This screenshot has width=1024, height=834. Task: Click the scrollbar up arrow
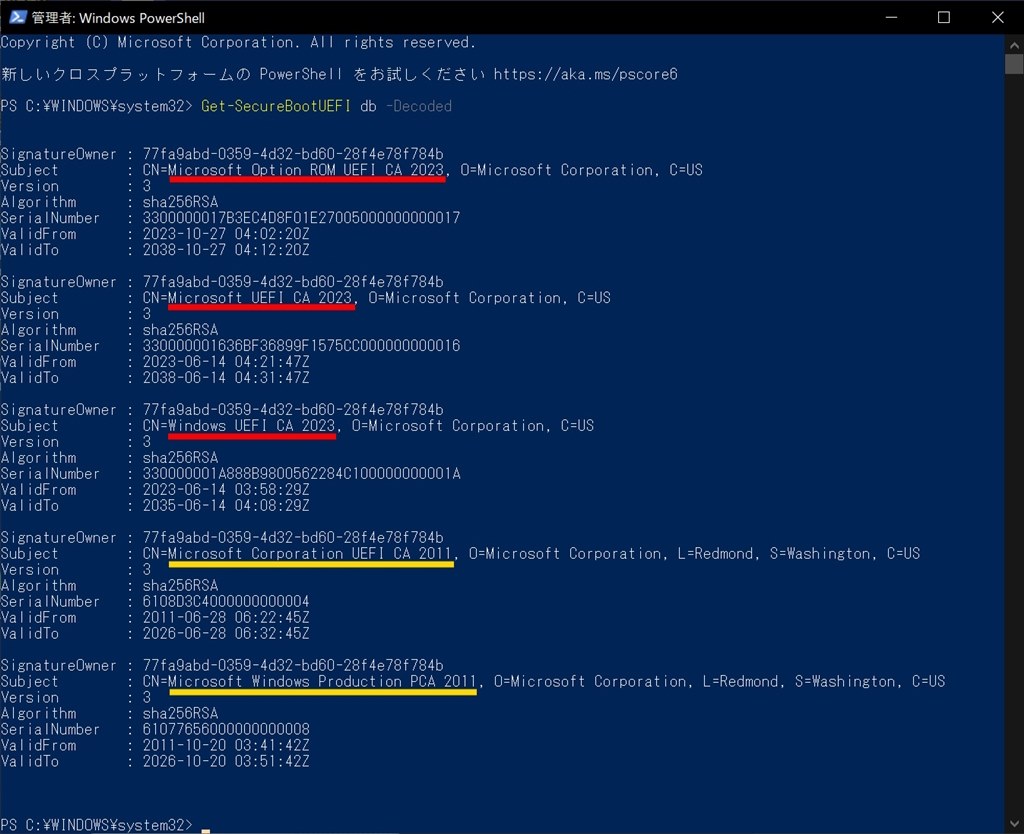1014,45
